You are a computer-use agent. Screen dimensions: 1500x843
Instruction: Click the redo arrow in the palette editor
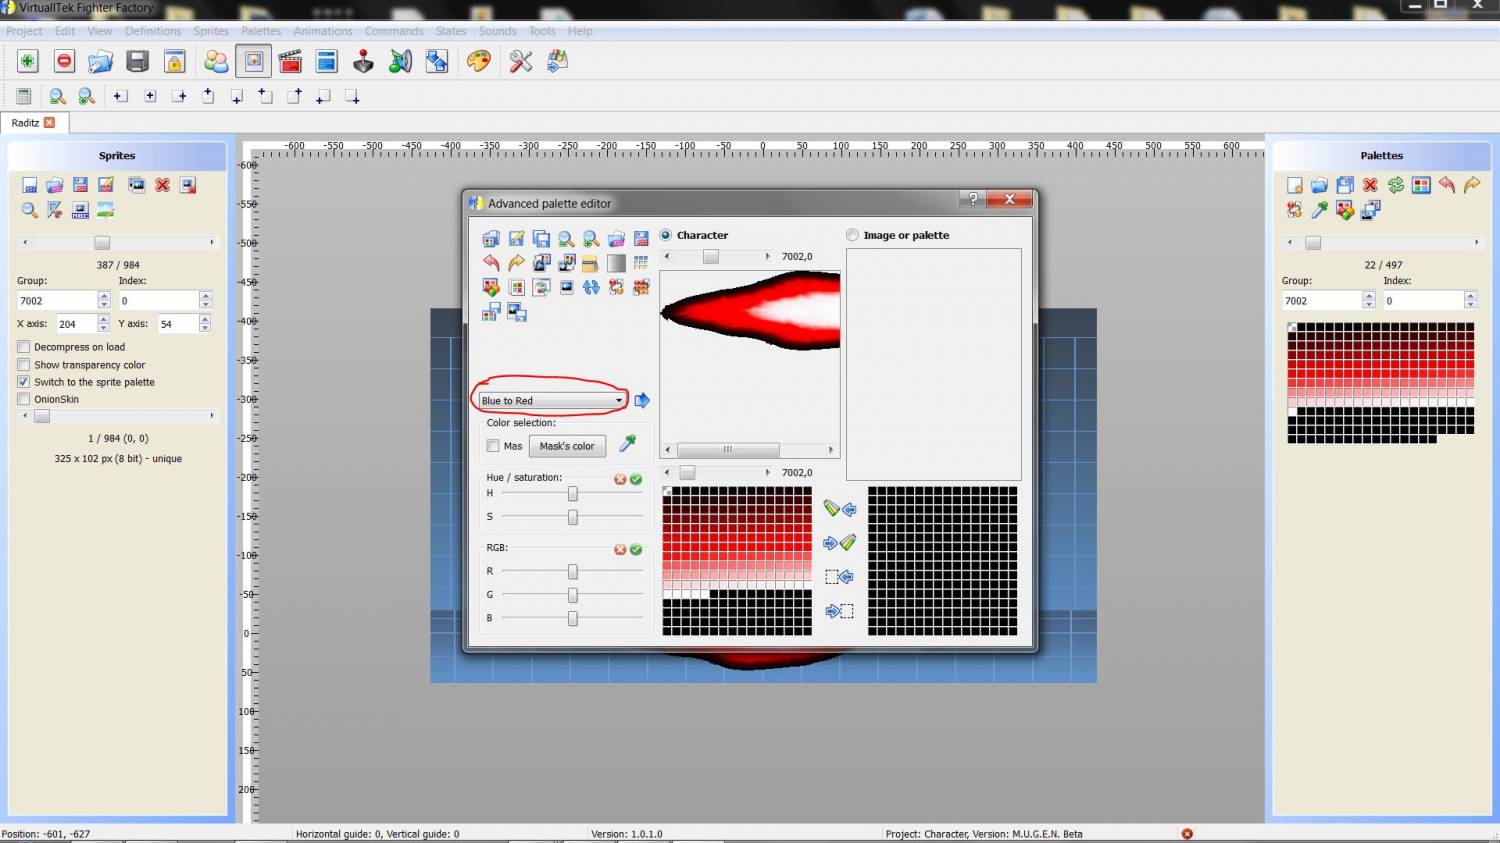516,262
